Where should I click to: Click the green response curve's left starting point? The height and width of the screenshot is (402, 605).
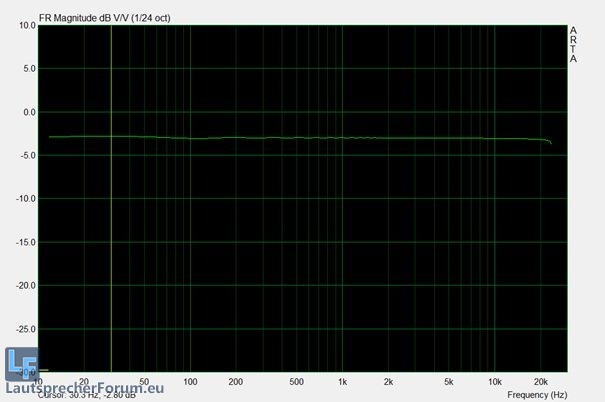click(49, 136)
